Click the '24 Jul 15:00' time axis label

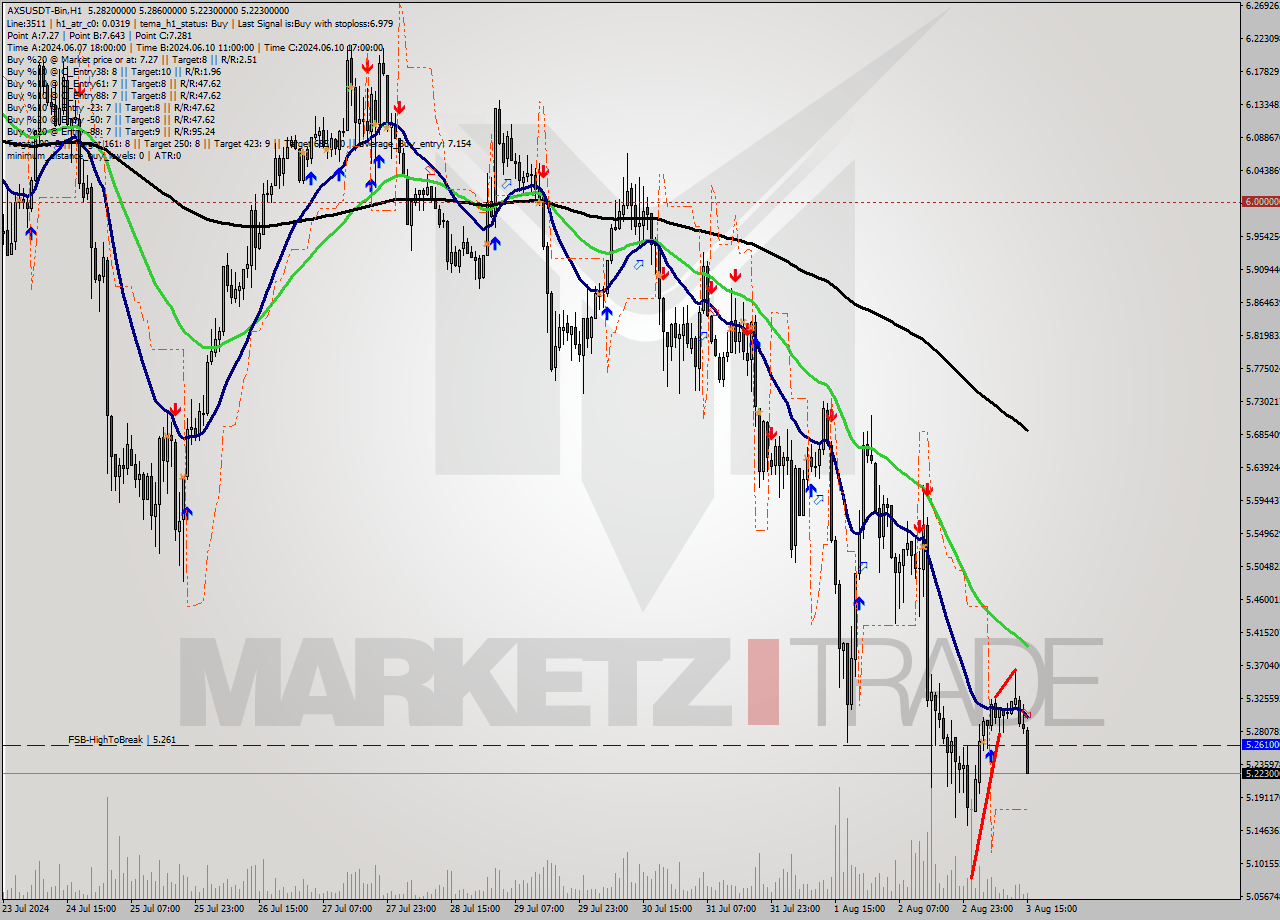pyautogui.click(x=90, y=909)
